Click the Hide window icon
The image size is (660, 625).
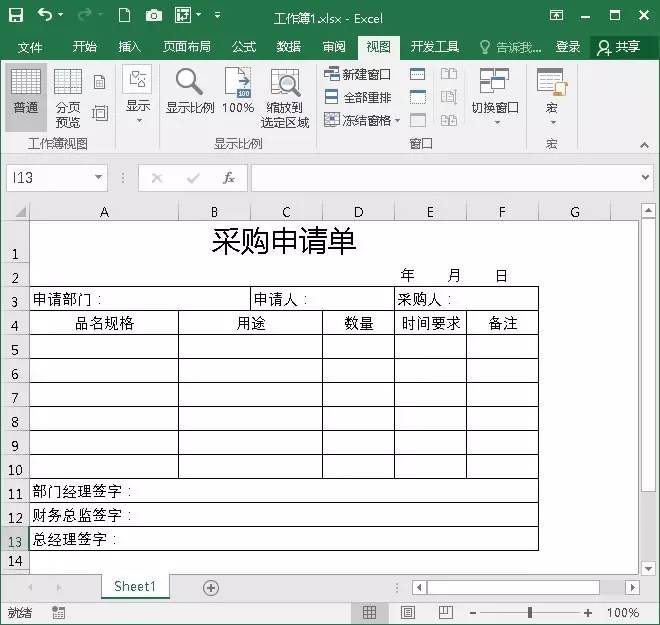pos(418,97)
